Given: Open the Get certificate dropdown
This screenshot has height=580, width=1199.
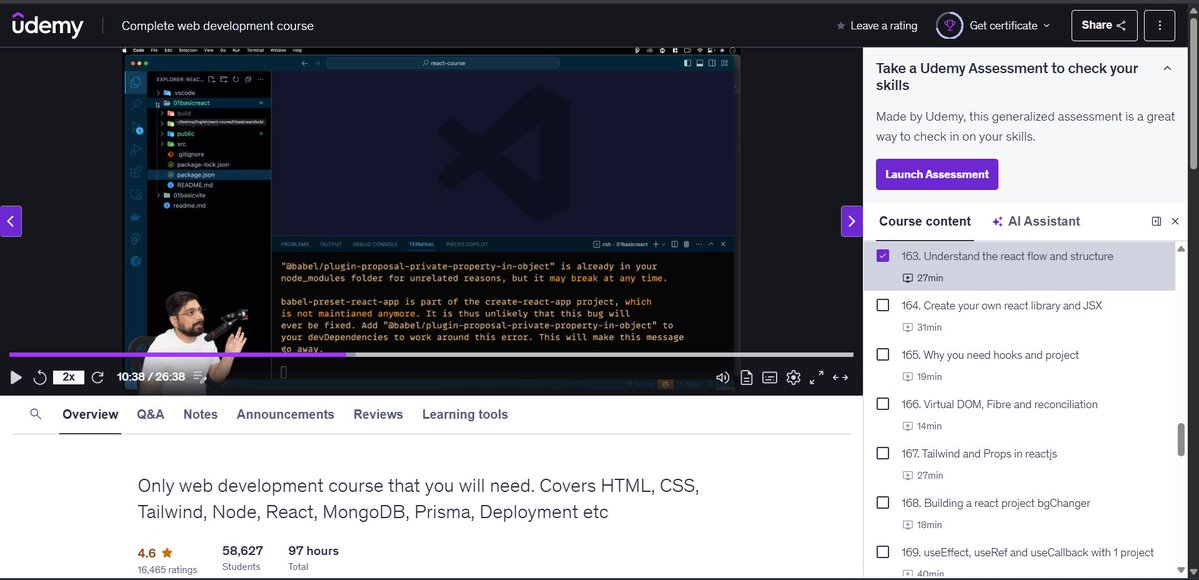Looking at the screenshot, I should click(1009, 25).
